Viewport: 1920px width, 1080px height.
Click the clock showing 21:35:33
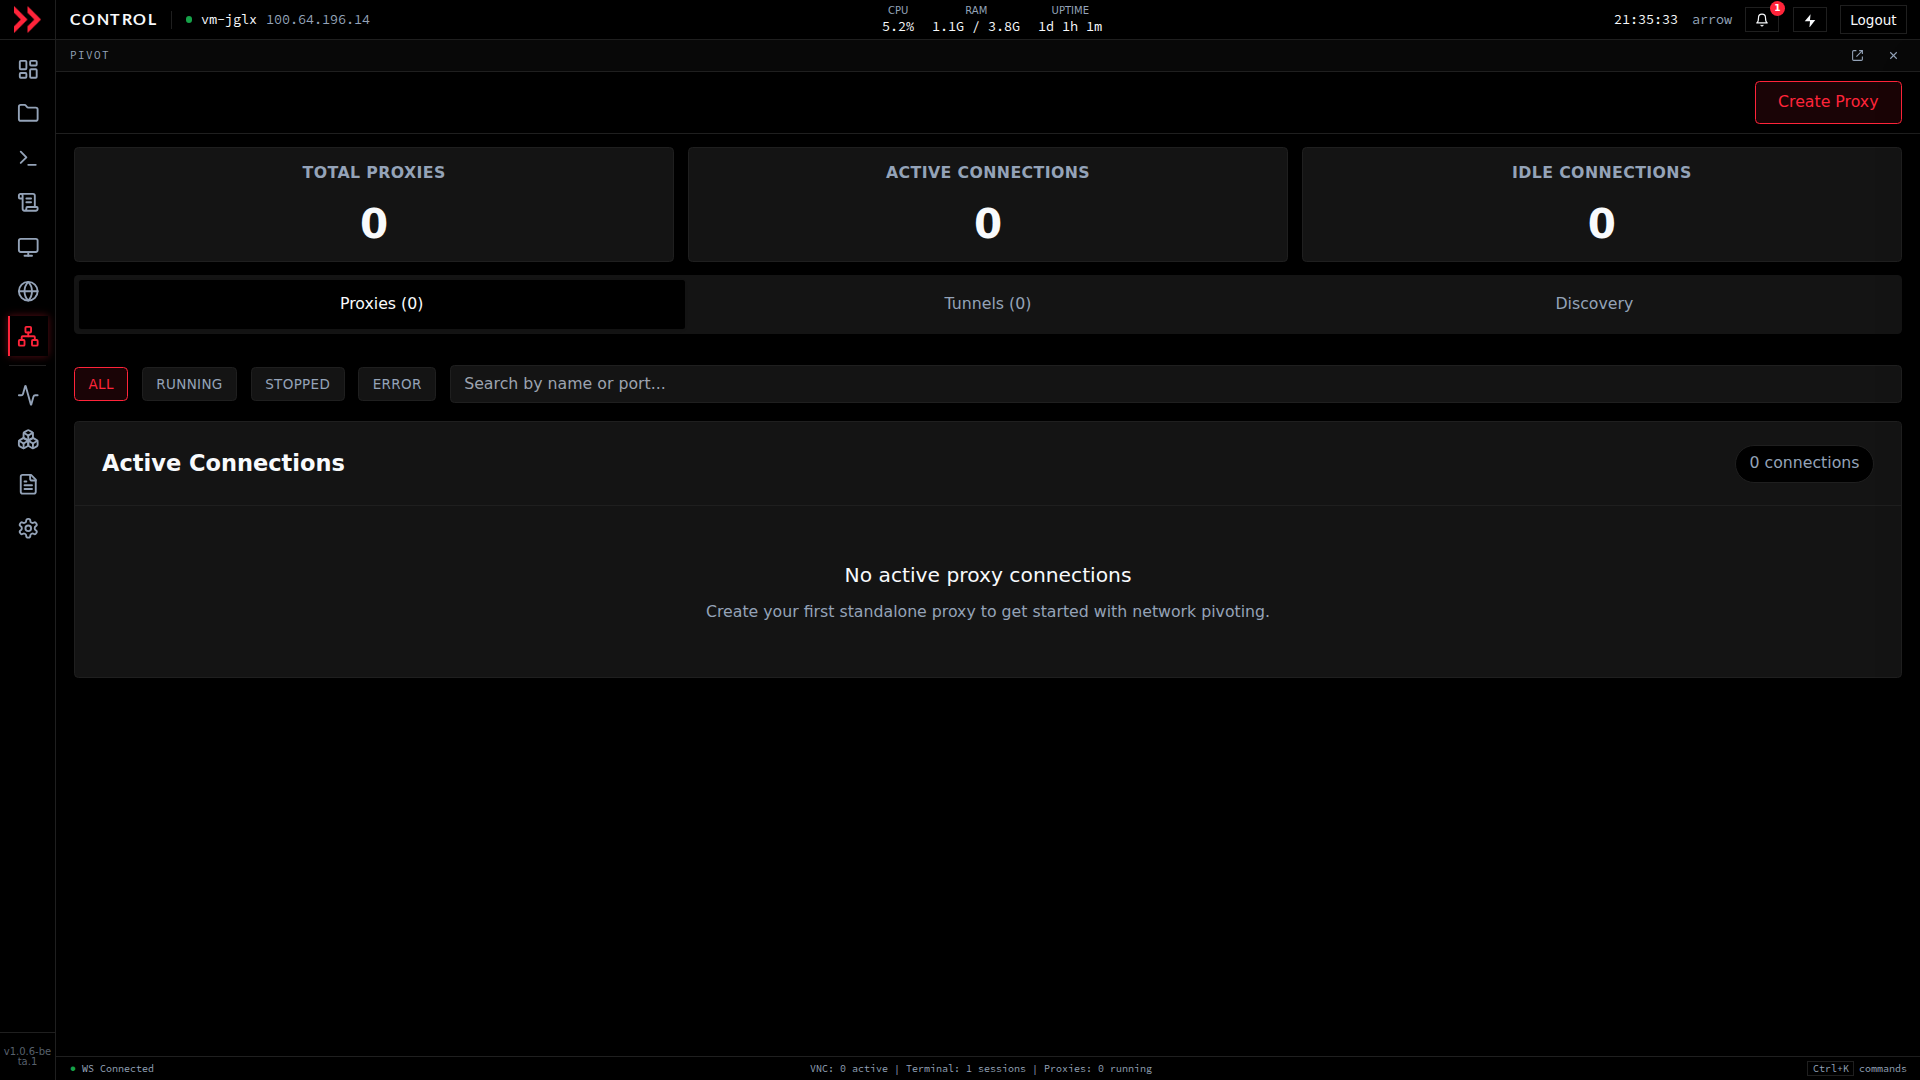(1646, 20)
